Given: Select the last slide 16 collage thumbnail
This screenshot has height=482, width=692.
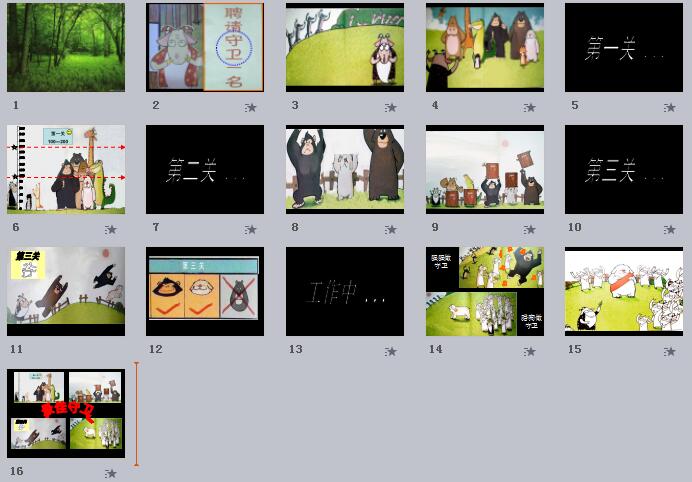Looking at the screenshot, I should click(x=66, y=414).
